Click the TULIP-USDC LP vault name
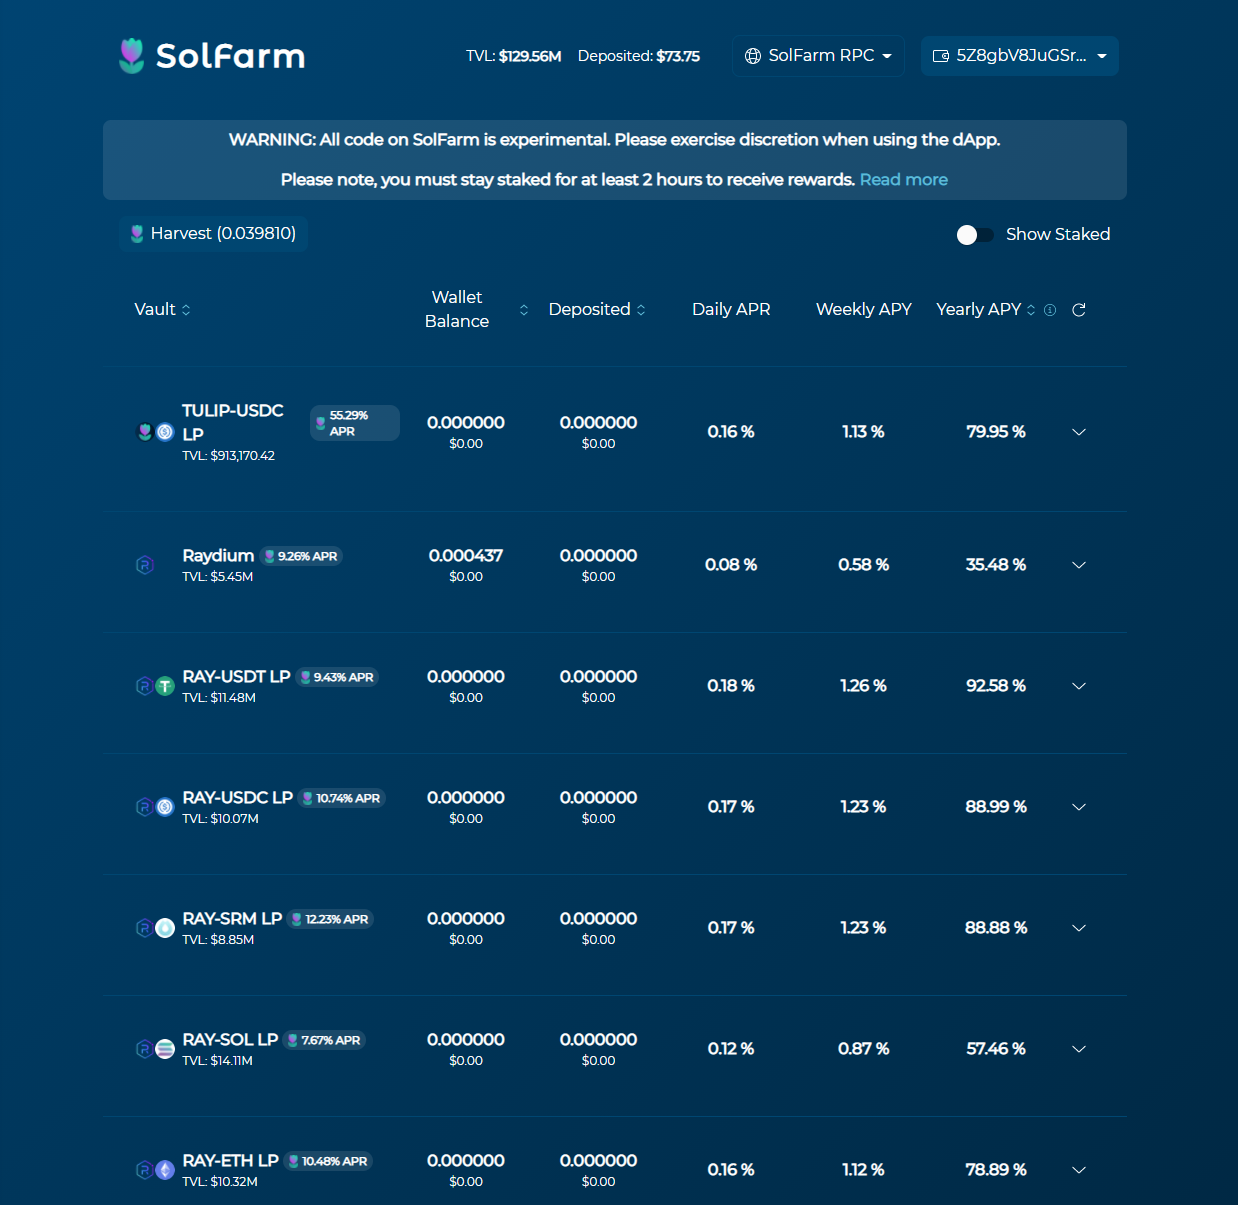 (x=232, y=422)
